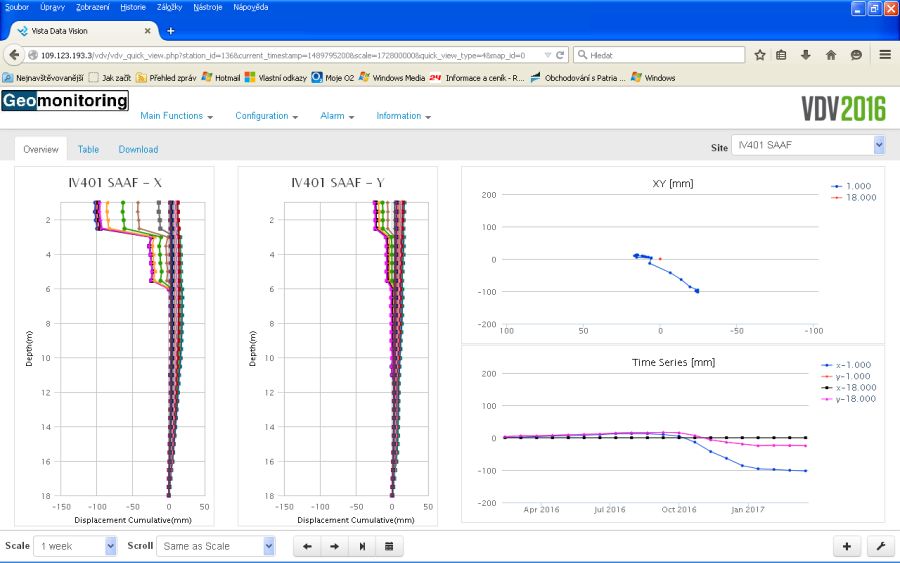The width and height of the screenshot is (900, 563).
Task: Switch to the Download tab
Action: (x=138, y=149)
